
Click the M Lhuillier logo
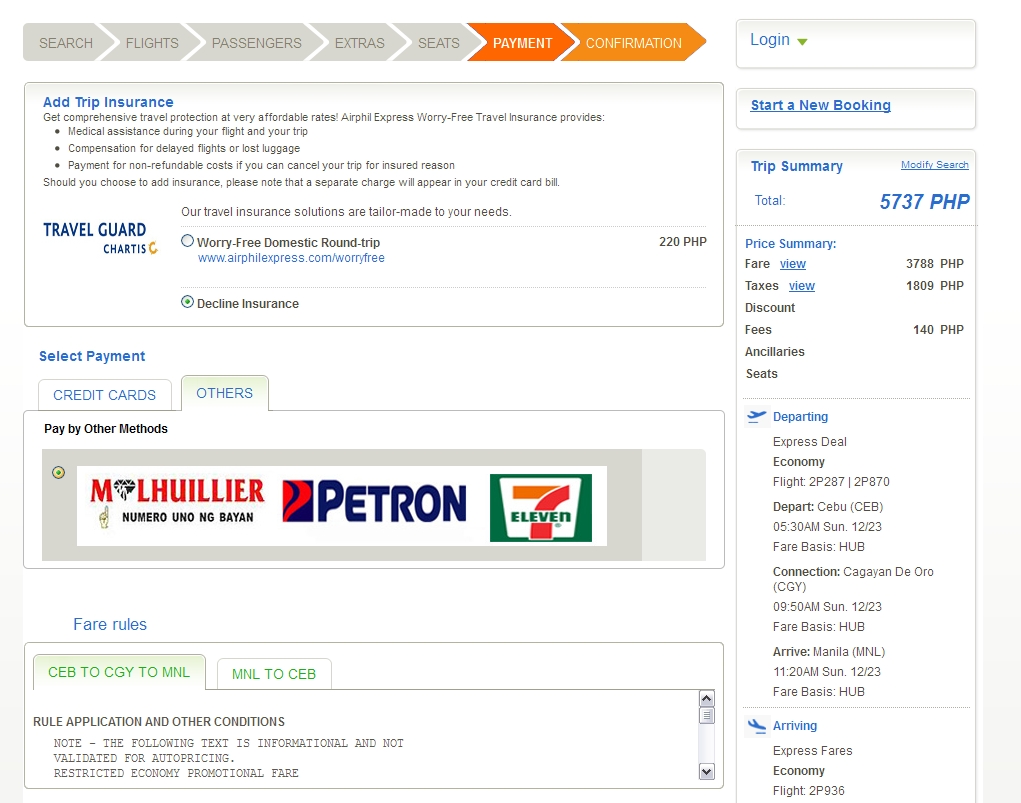coord(178,503)
